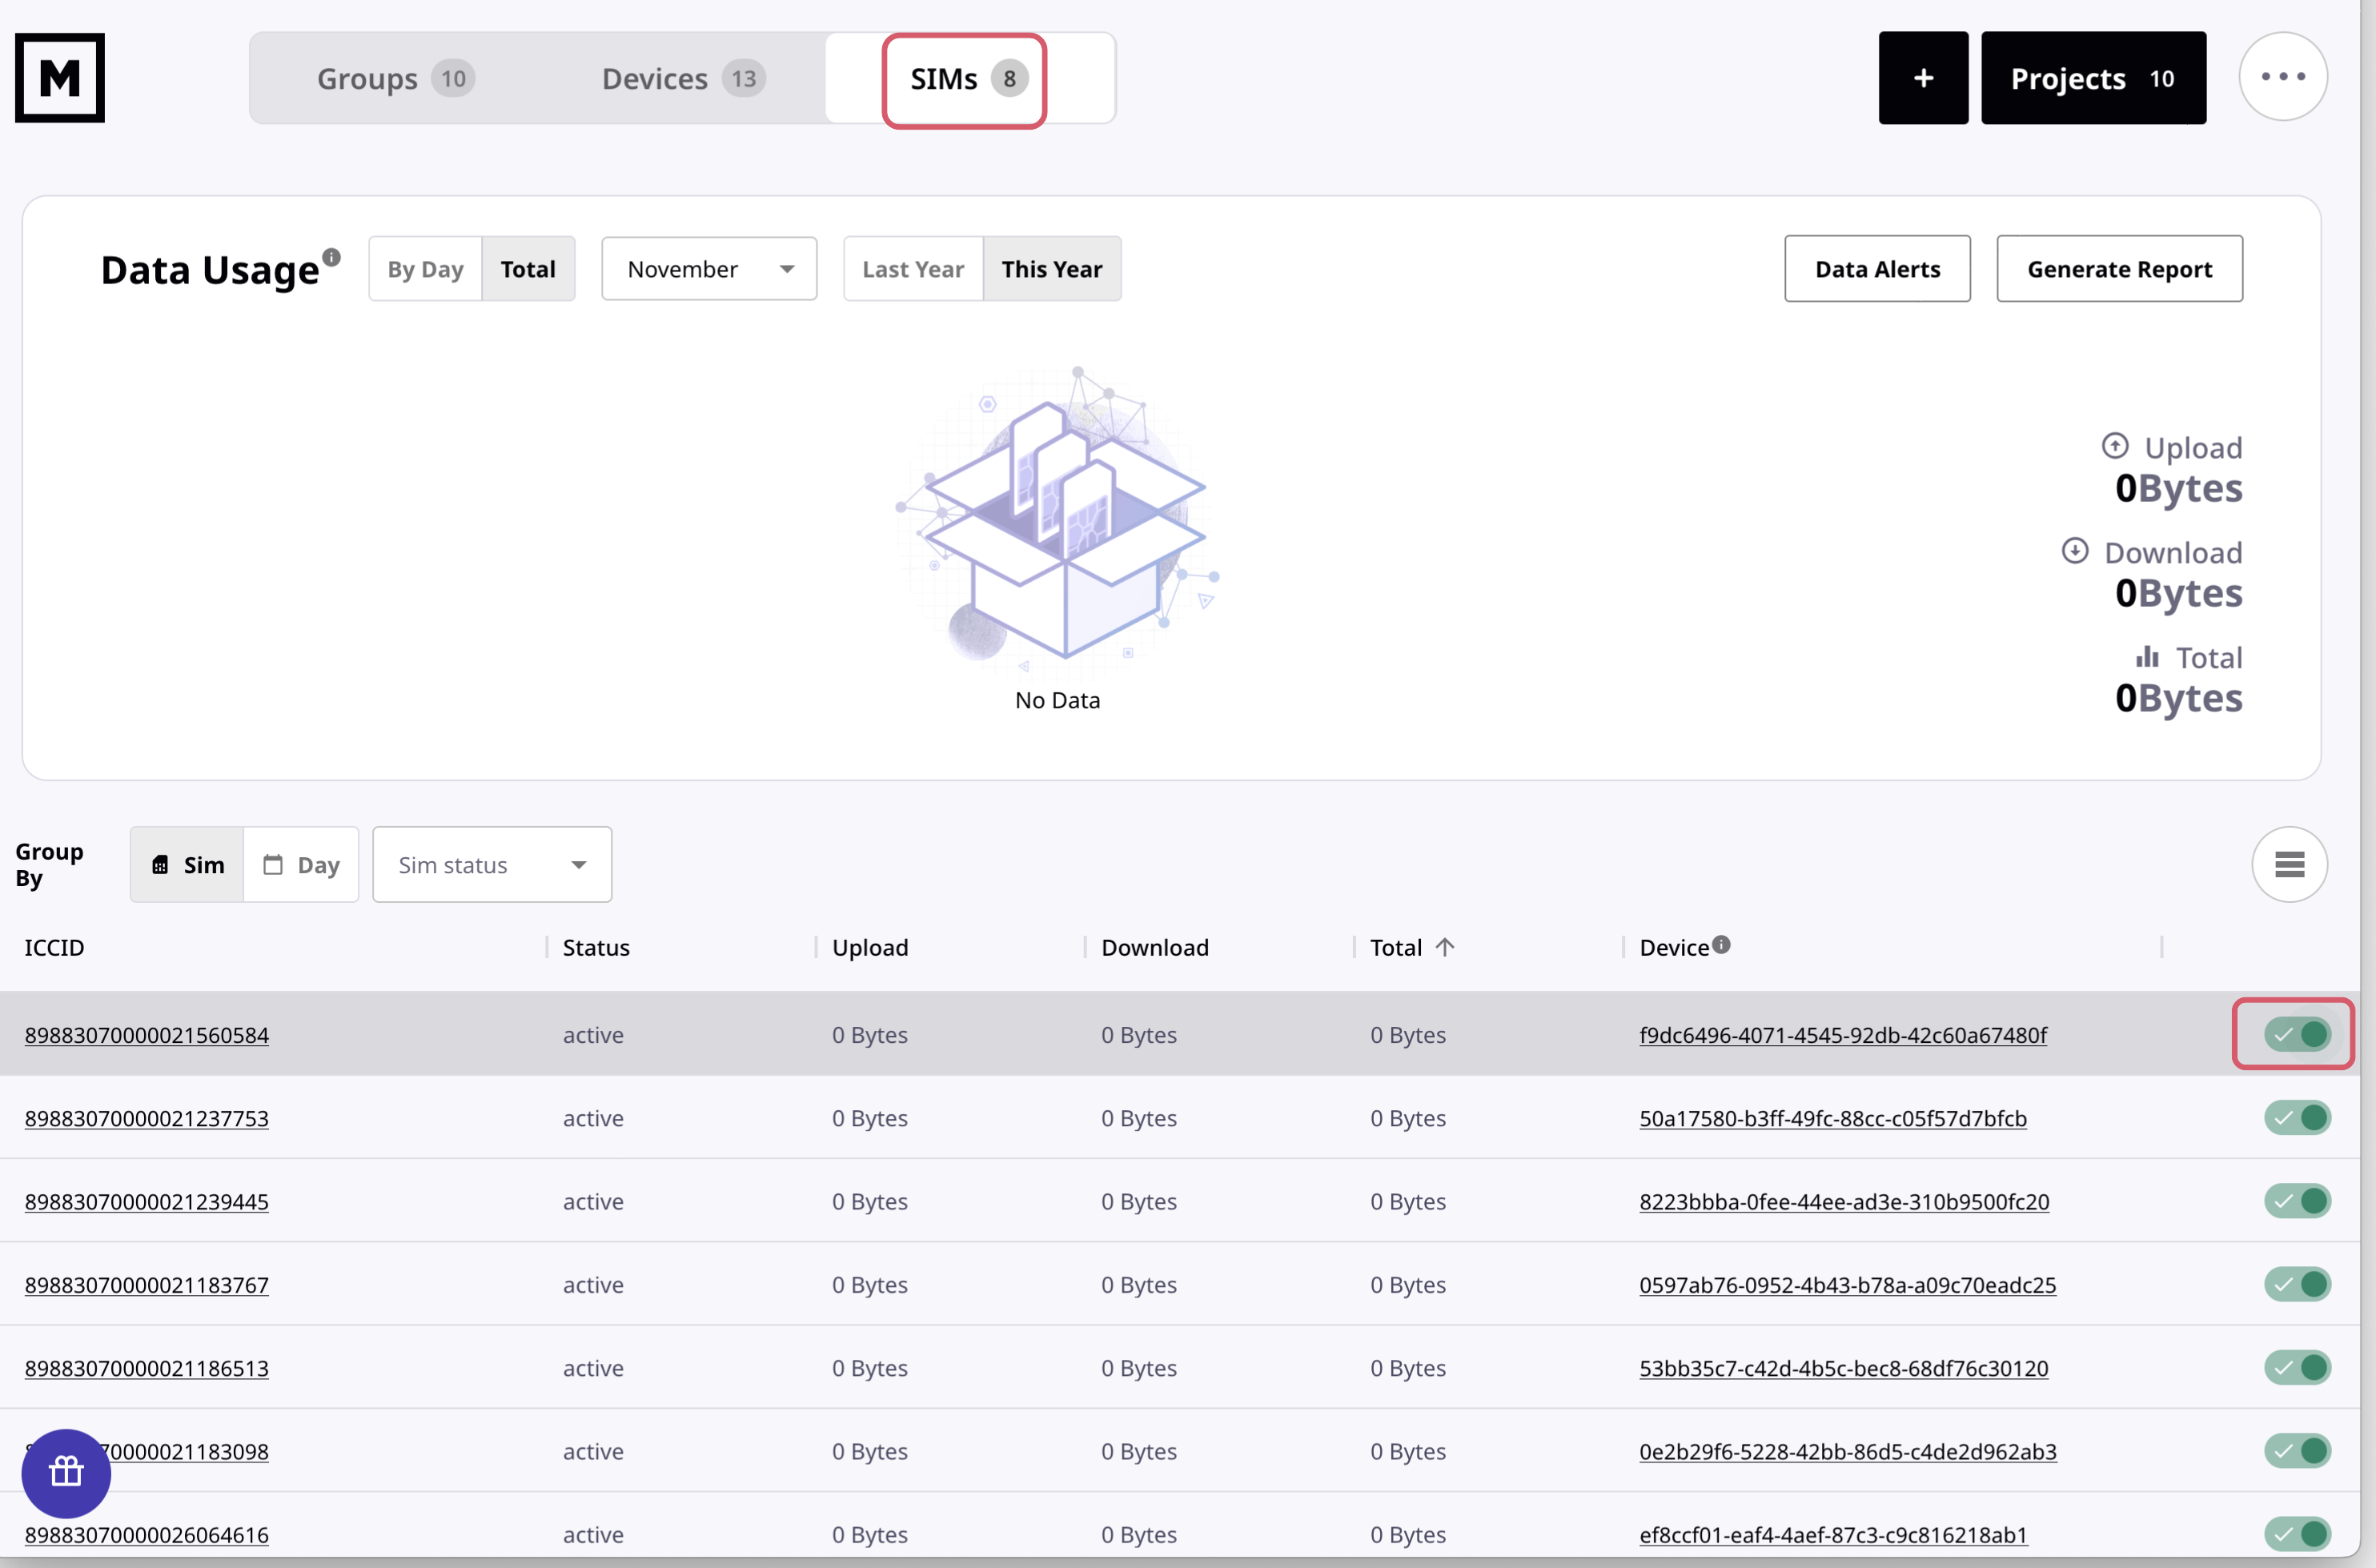This screenshot has height=1568, width=2376.
Task: Open the November month dropdown
Action: tap(709, 269)
